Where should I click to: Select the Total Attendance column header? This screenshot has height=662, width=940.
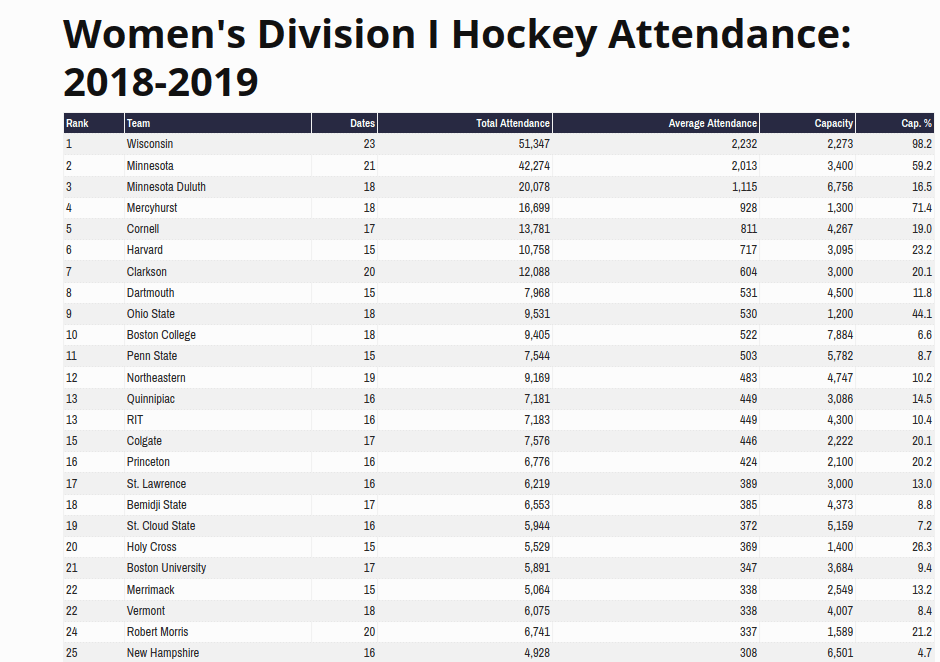coord(512,123)
